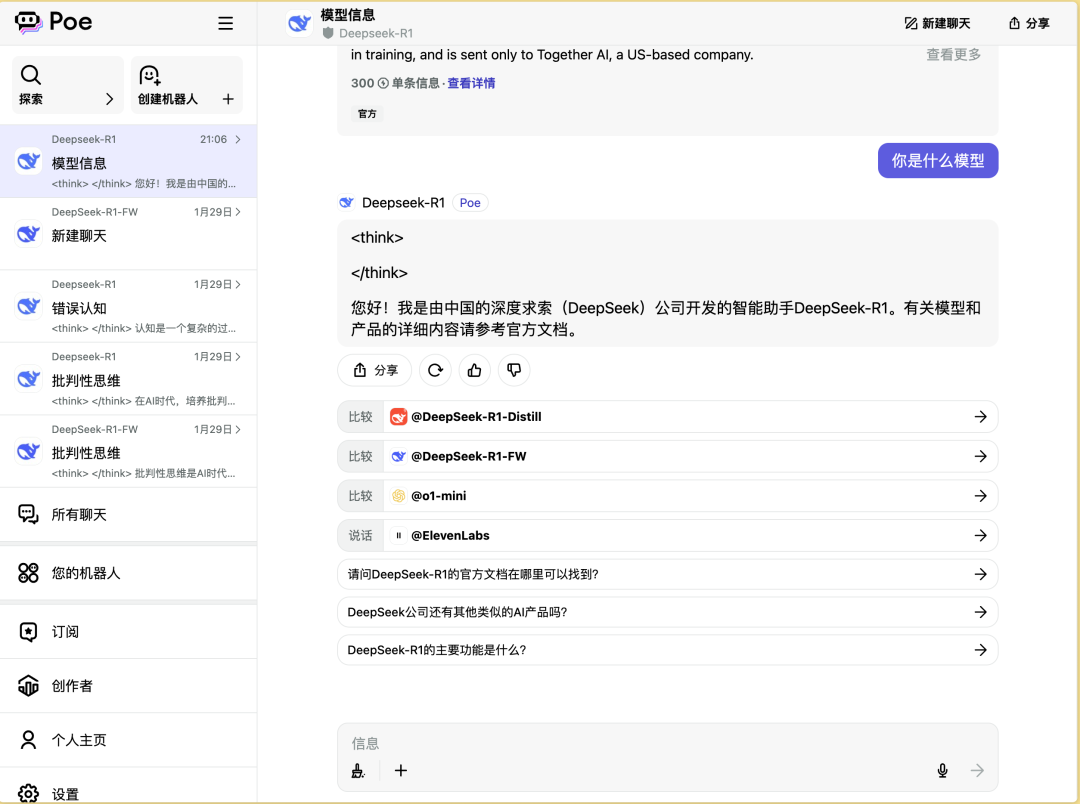Click the 官方 official tag
Screen dimensions: 1080x804
367,114
